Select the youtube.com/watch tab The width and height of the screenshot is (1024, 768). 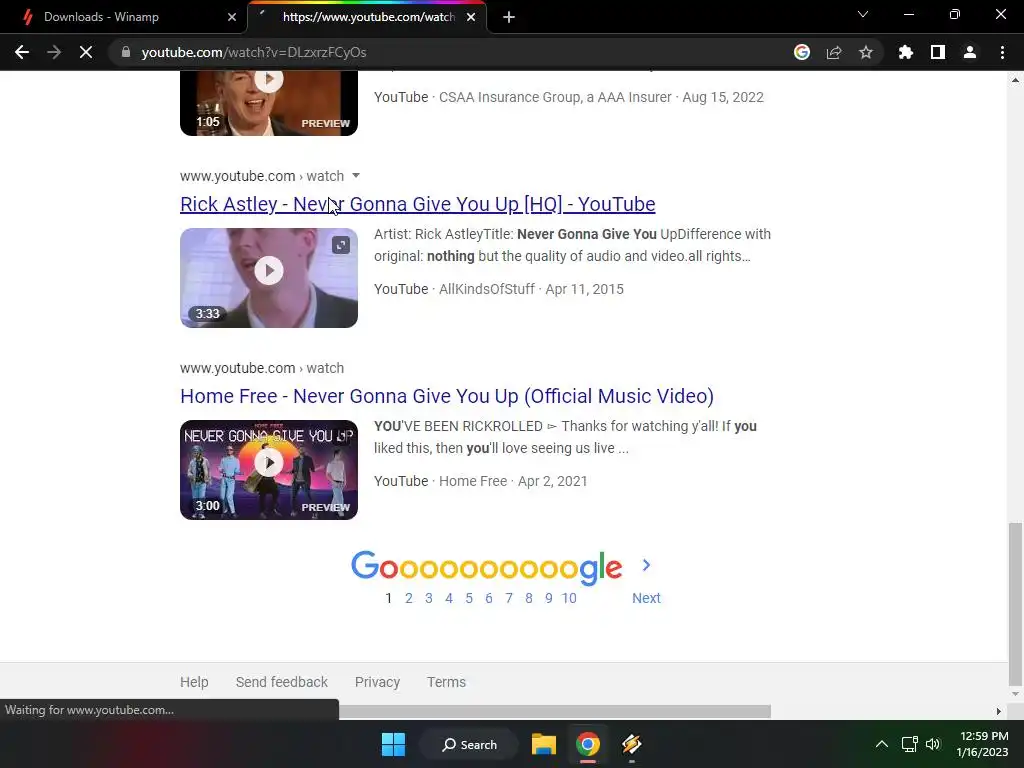click(x=367, y=17)
